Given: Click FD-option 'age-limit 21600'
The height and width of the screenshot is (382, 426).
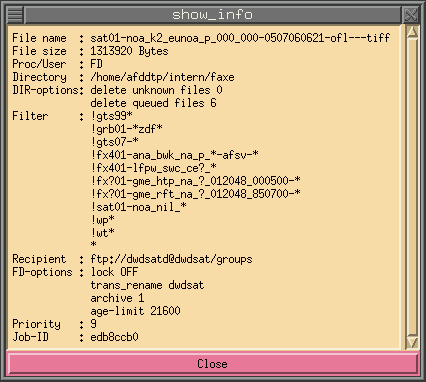Looking at the screenshot, I should pyautogui.click(x=135, y=311).
